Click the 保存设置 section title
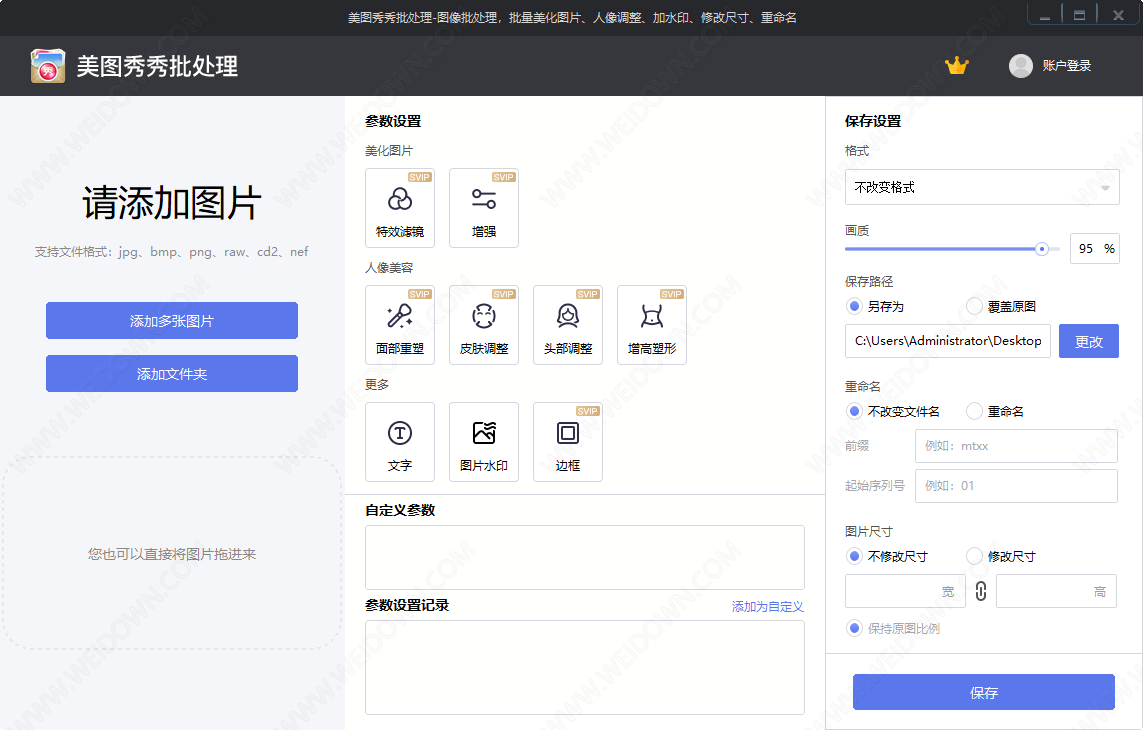 click(873, 121)
